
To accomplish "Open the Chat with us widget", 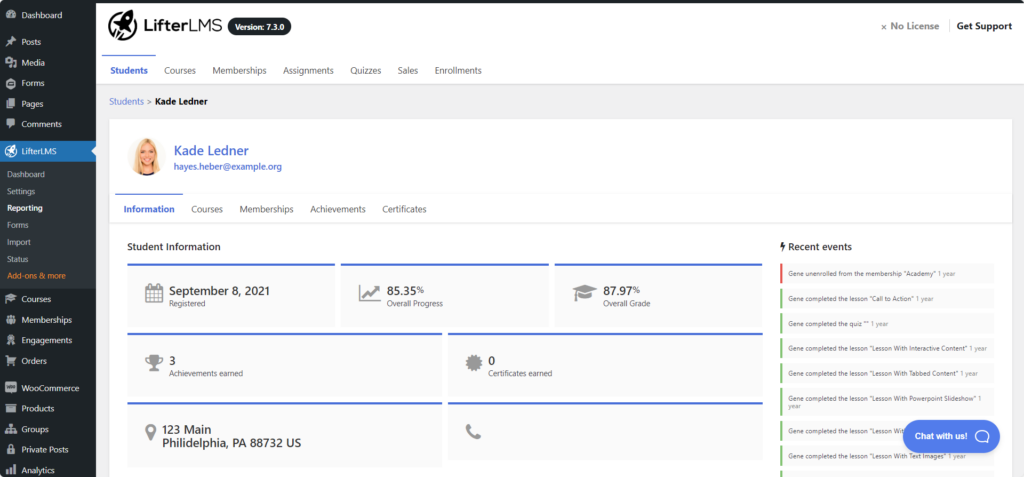I will pos(950,436).
